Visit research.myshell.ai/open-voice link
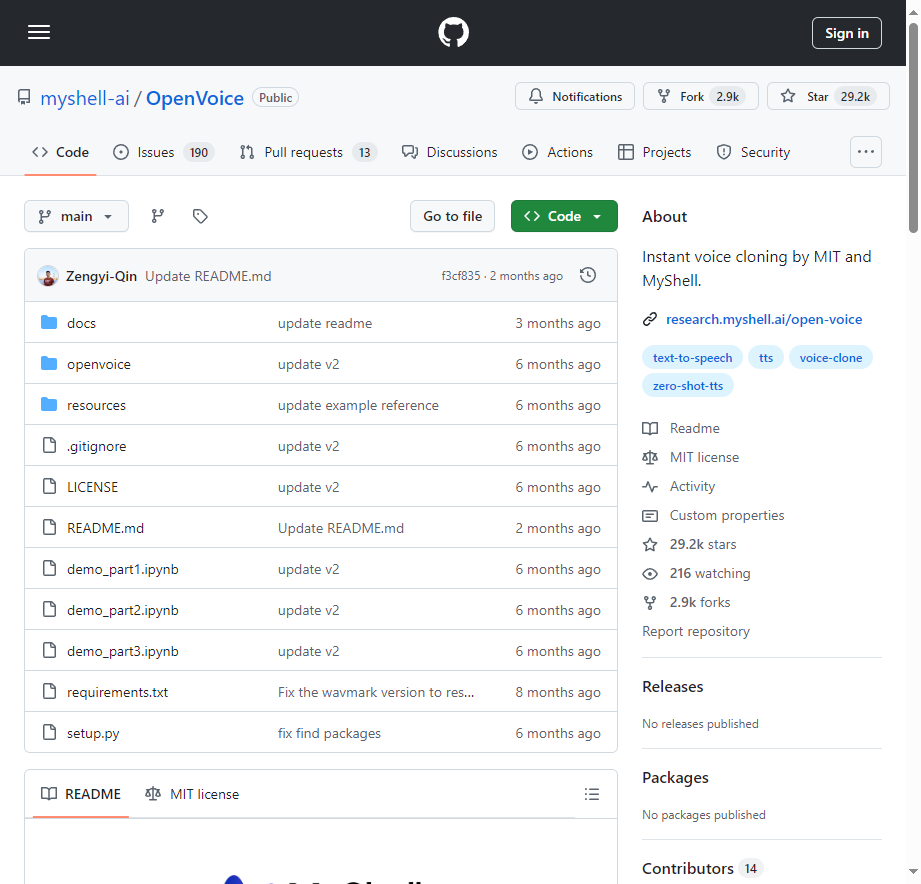 [x=764, y=319]
